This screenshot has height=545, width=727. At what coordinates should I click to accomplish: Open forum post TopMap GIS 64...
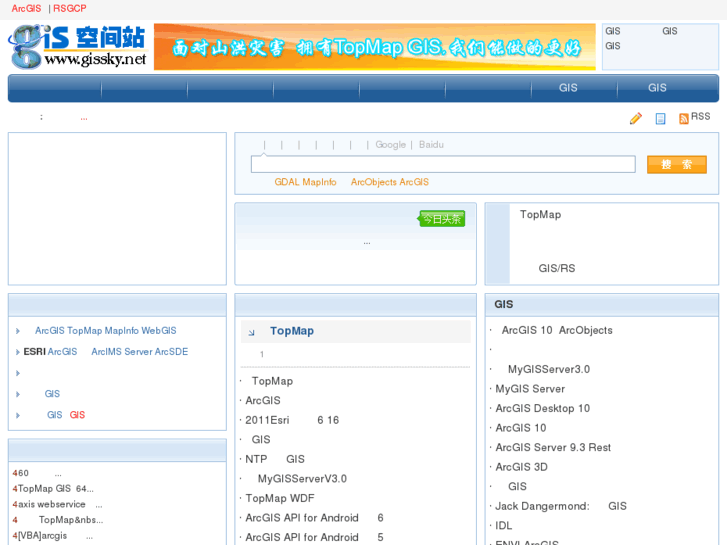tap(56, 488)
